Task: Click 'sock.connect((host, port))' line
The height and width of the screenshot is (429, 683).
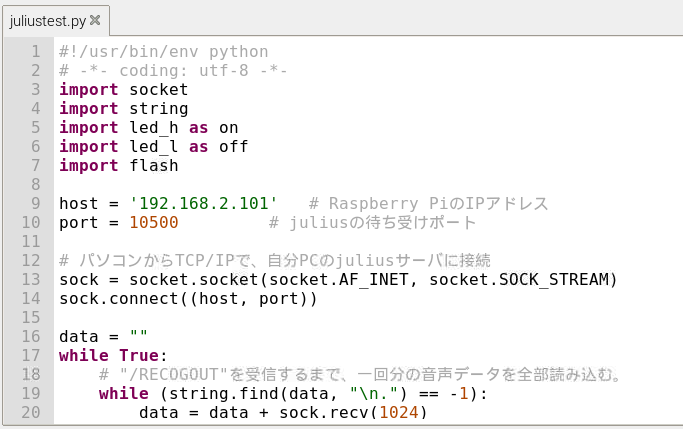Action: [188, 299]
